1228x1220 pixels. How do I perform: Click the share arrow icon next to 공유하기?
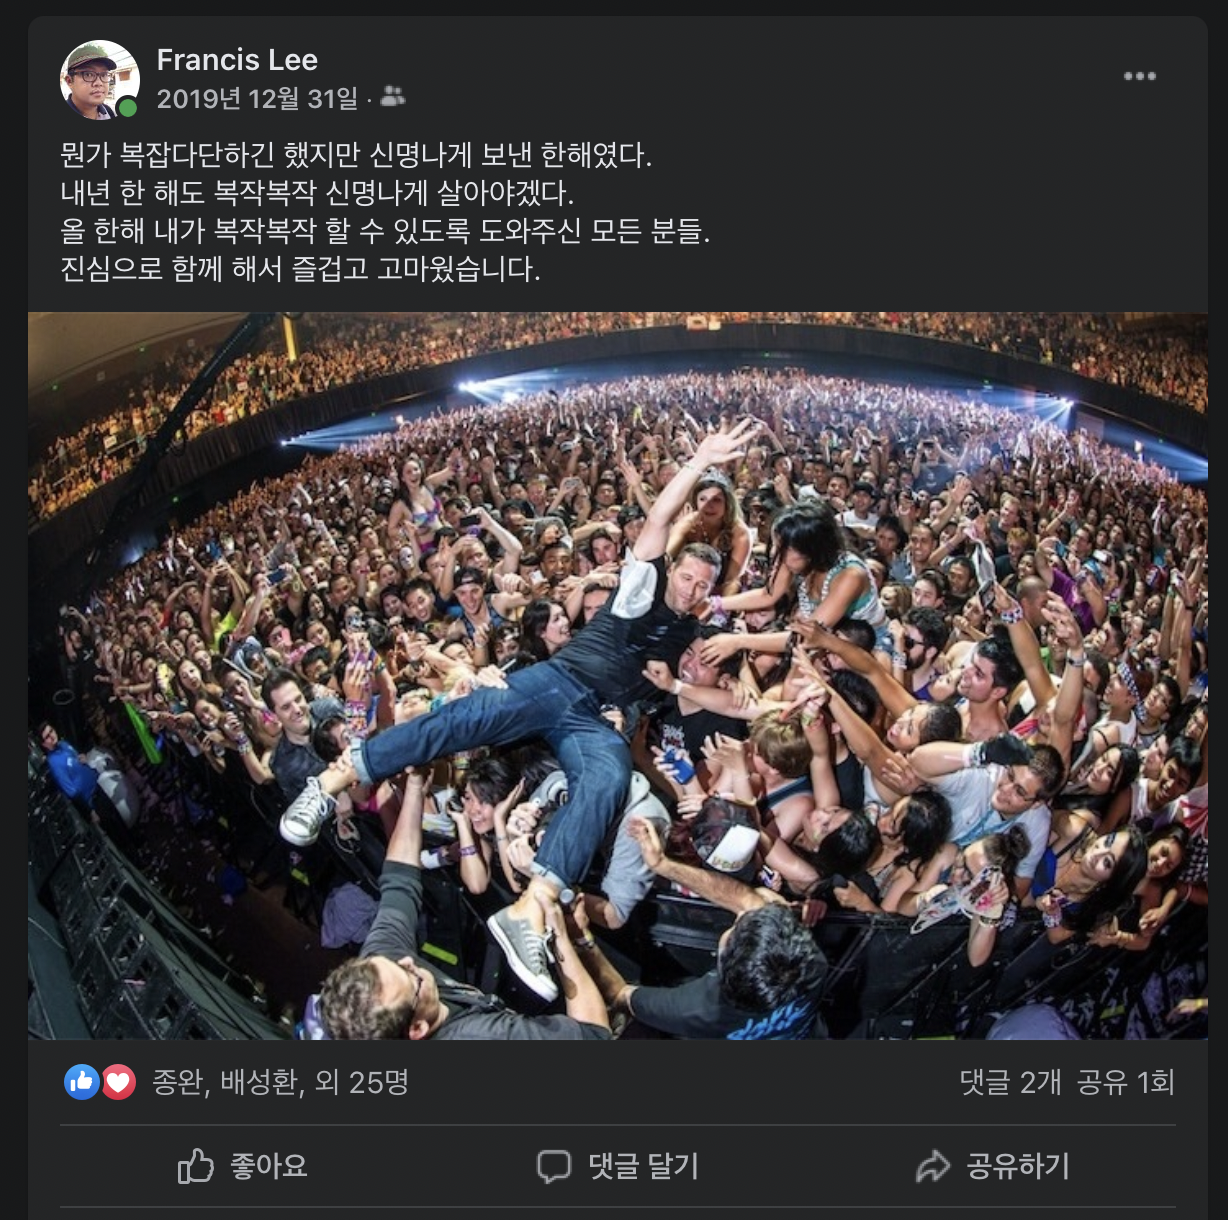pos(932,1166)
